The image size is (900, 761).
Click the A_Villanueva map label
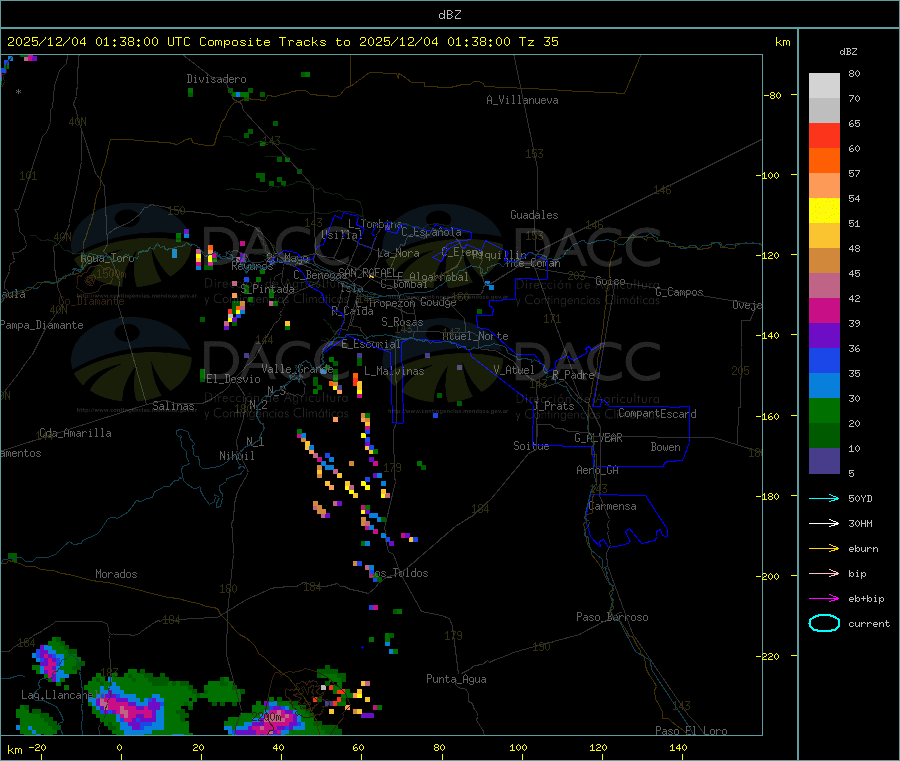pos(522,100)
